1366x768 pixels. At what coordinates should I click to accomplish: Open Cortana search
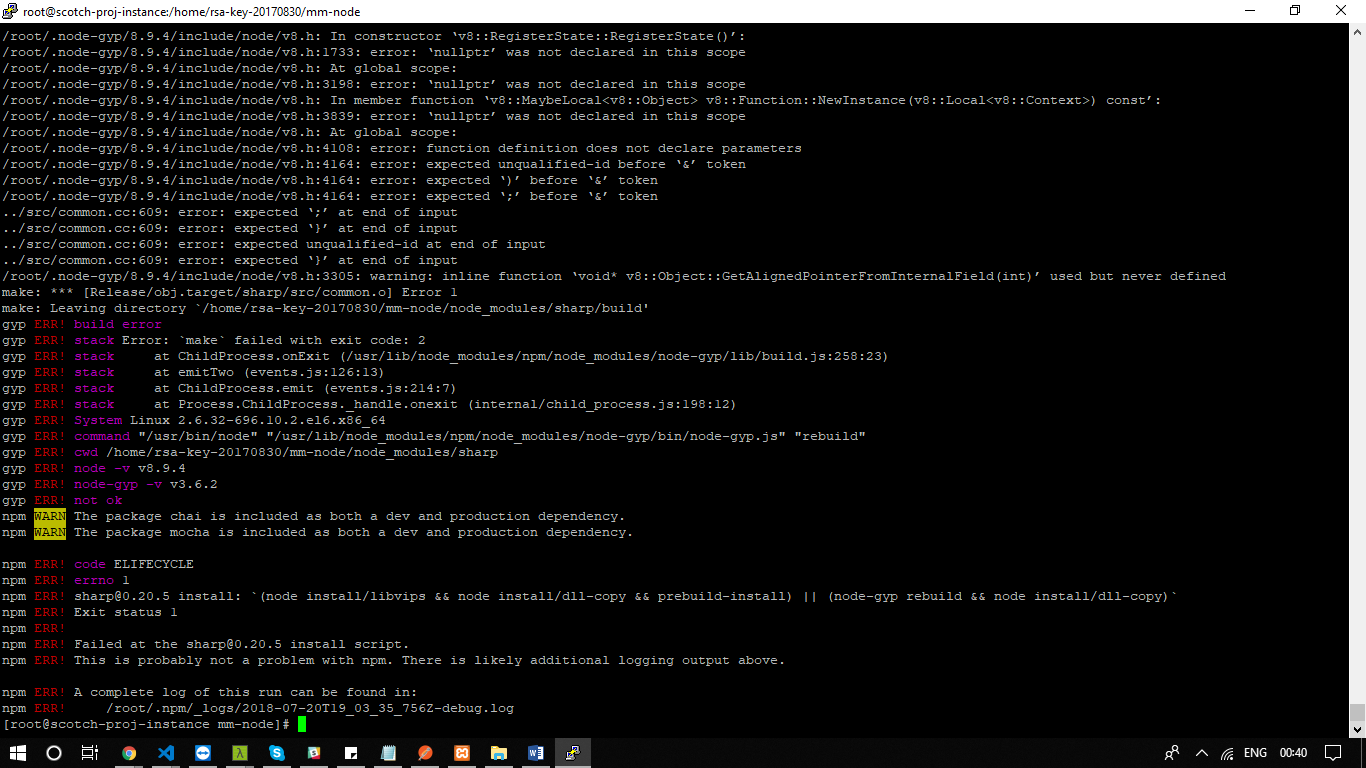click(53, 752)
